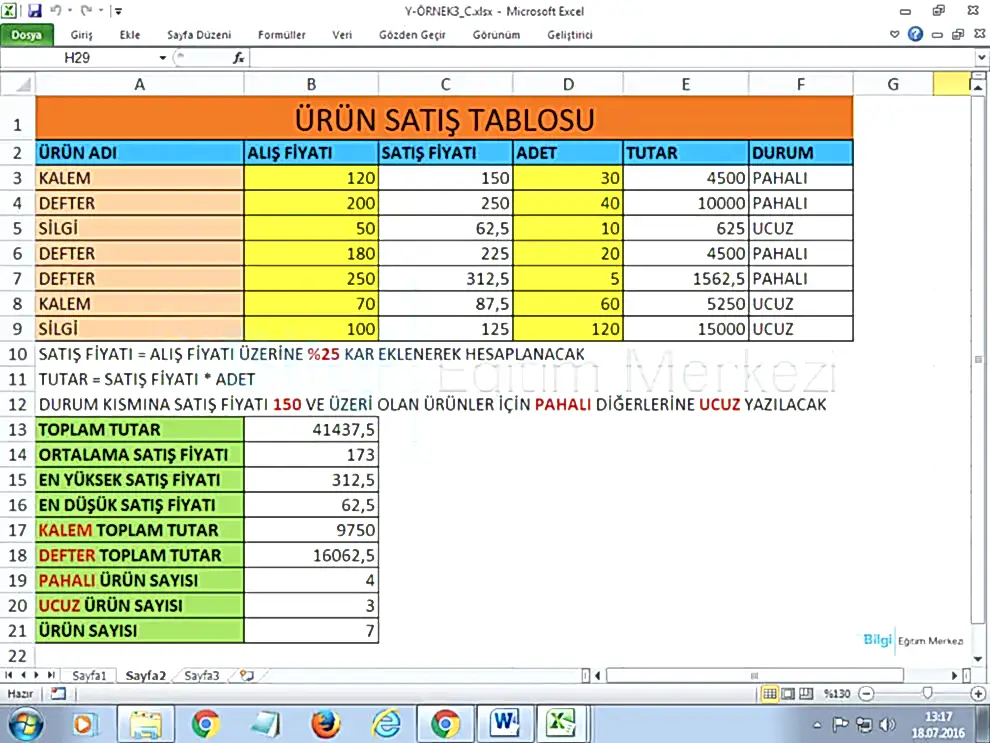Switch to Page Layout view
Viewport: 990px width, 743px height.
[x=788, y=693]
